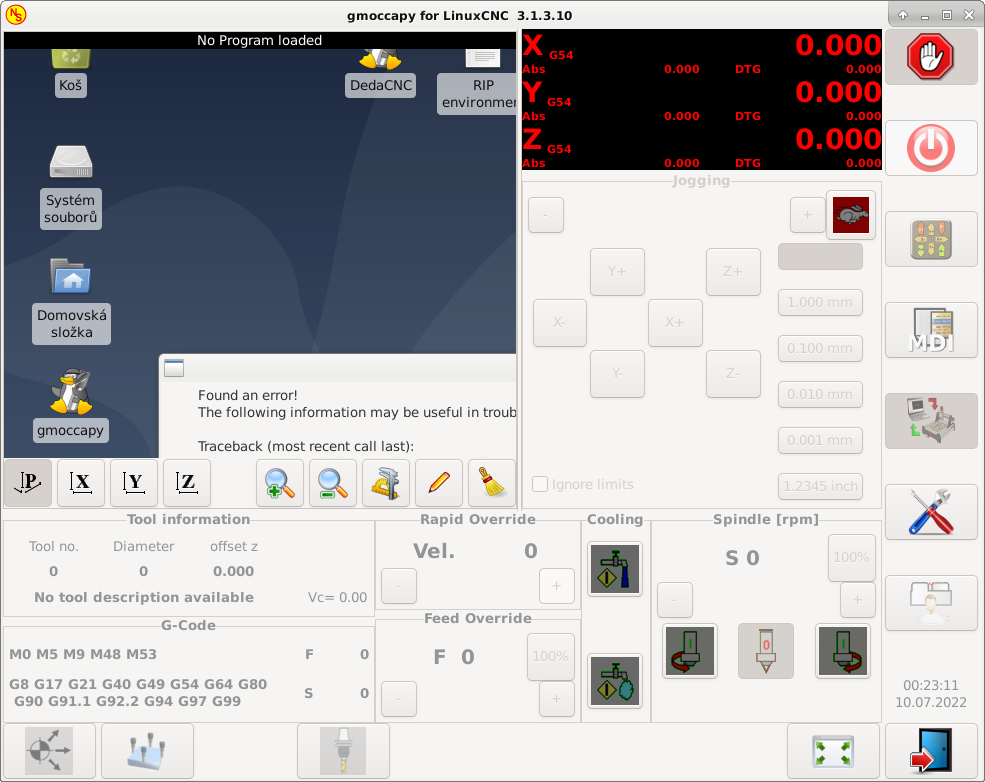Decrease jog velocity with minus button
Image resolution: width=985 pixels, height=782 pixels.
pyautogui.click(x=546, y=215)
